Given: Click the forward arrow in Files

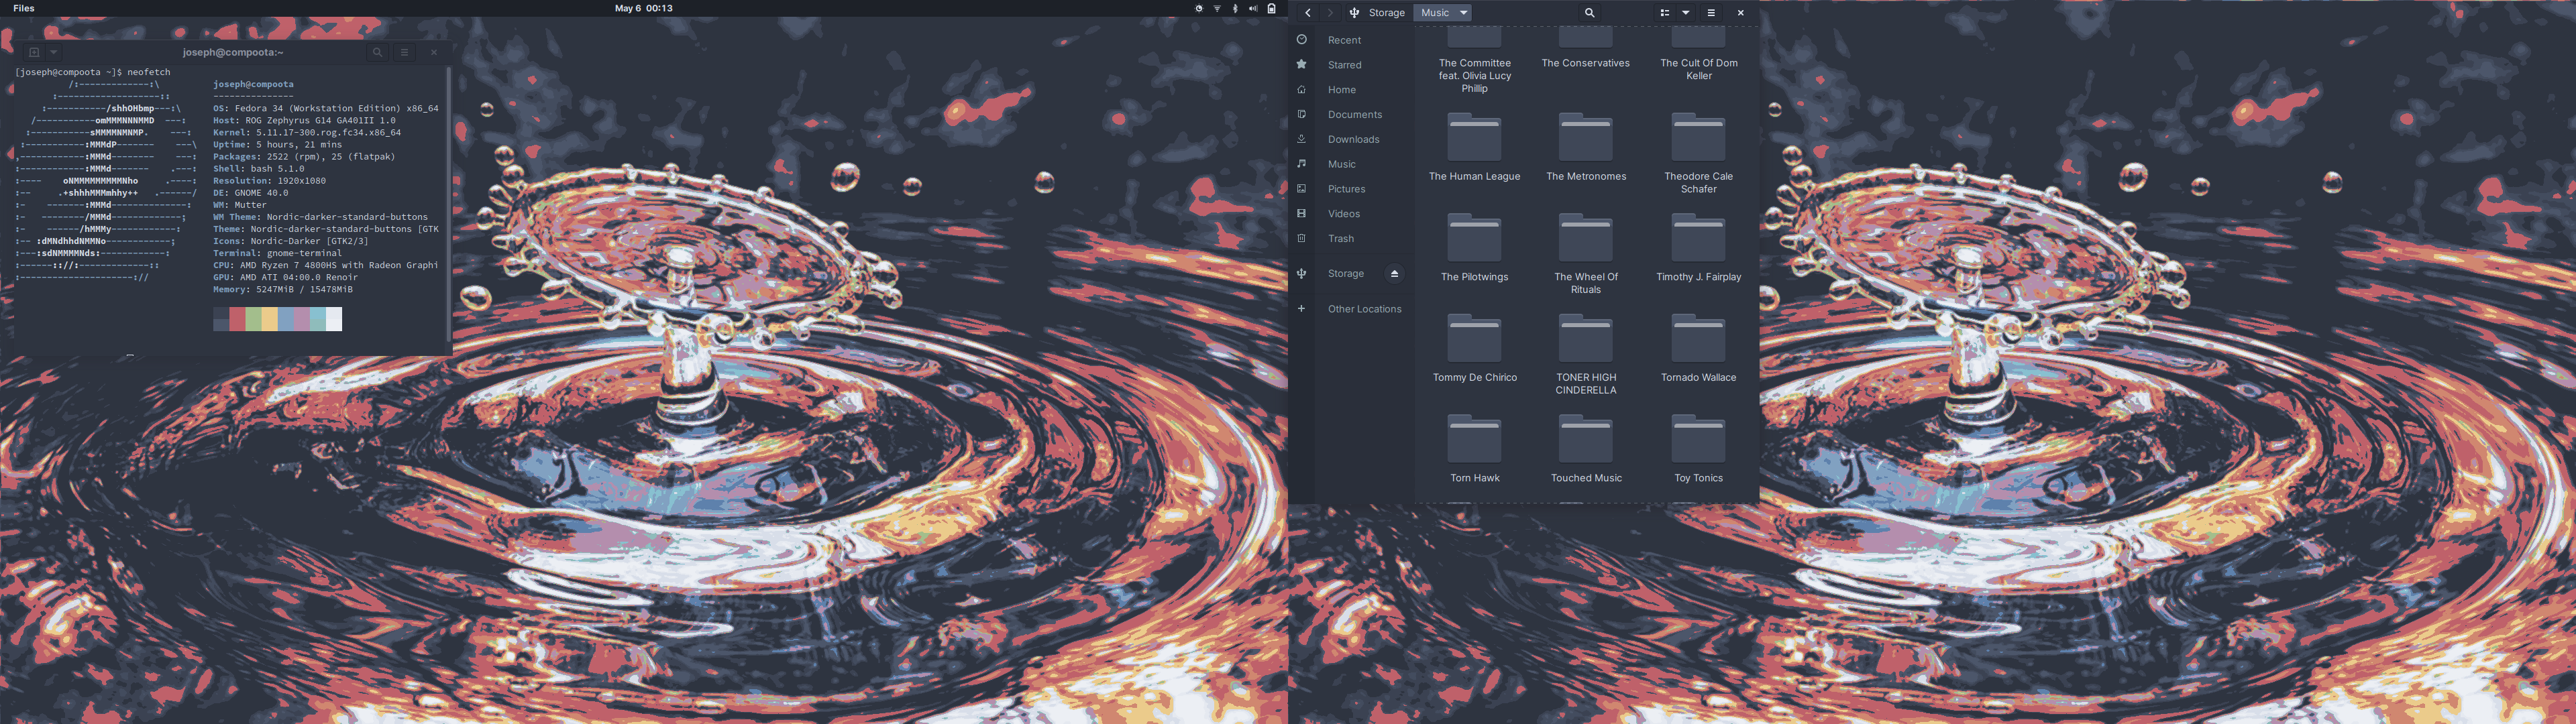Looking at the screenshot, I should pyautogui.click(x=1330, y=13).
